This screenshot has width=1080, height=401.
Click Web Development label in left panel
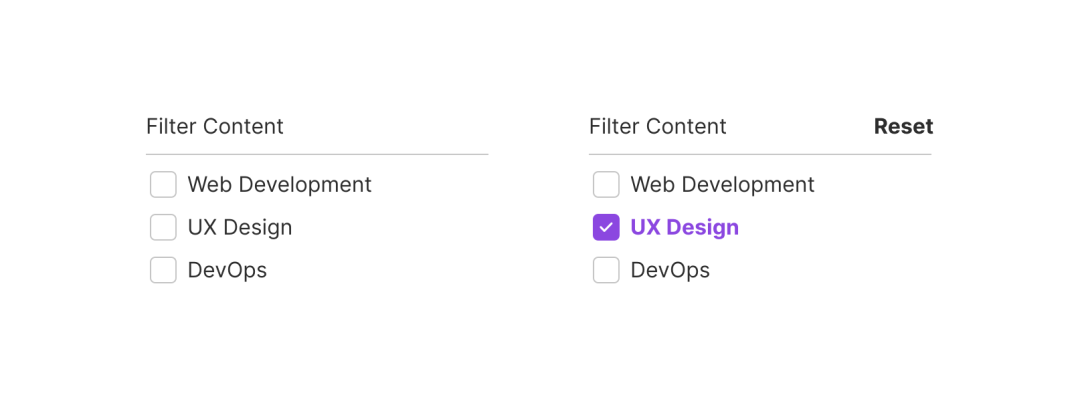click(x=279, y=185)
